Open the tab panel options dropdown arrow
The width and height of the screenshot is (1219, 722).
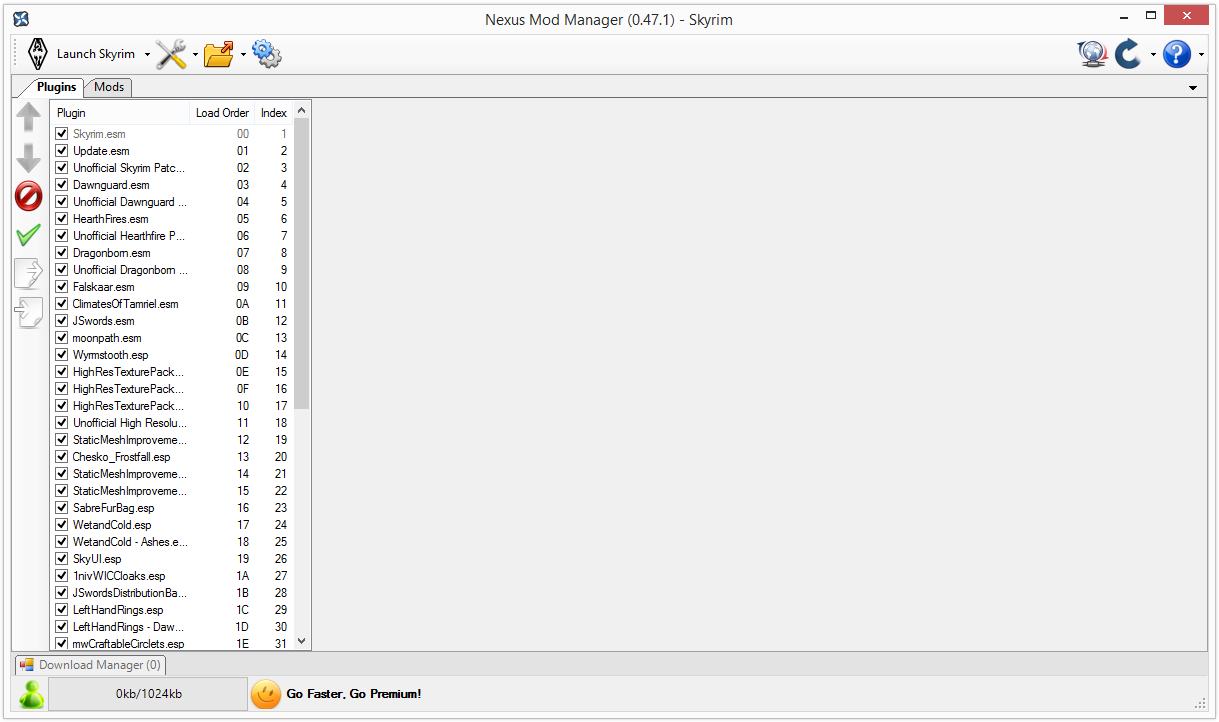click(x=1193, y=88)
